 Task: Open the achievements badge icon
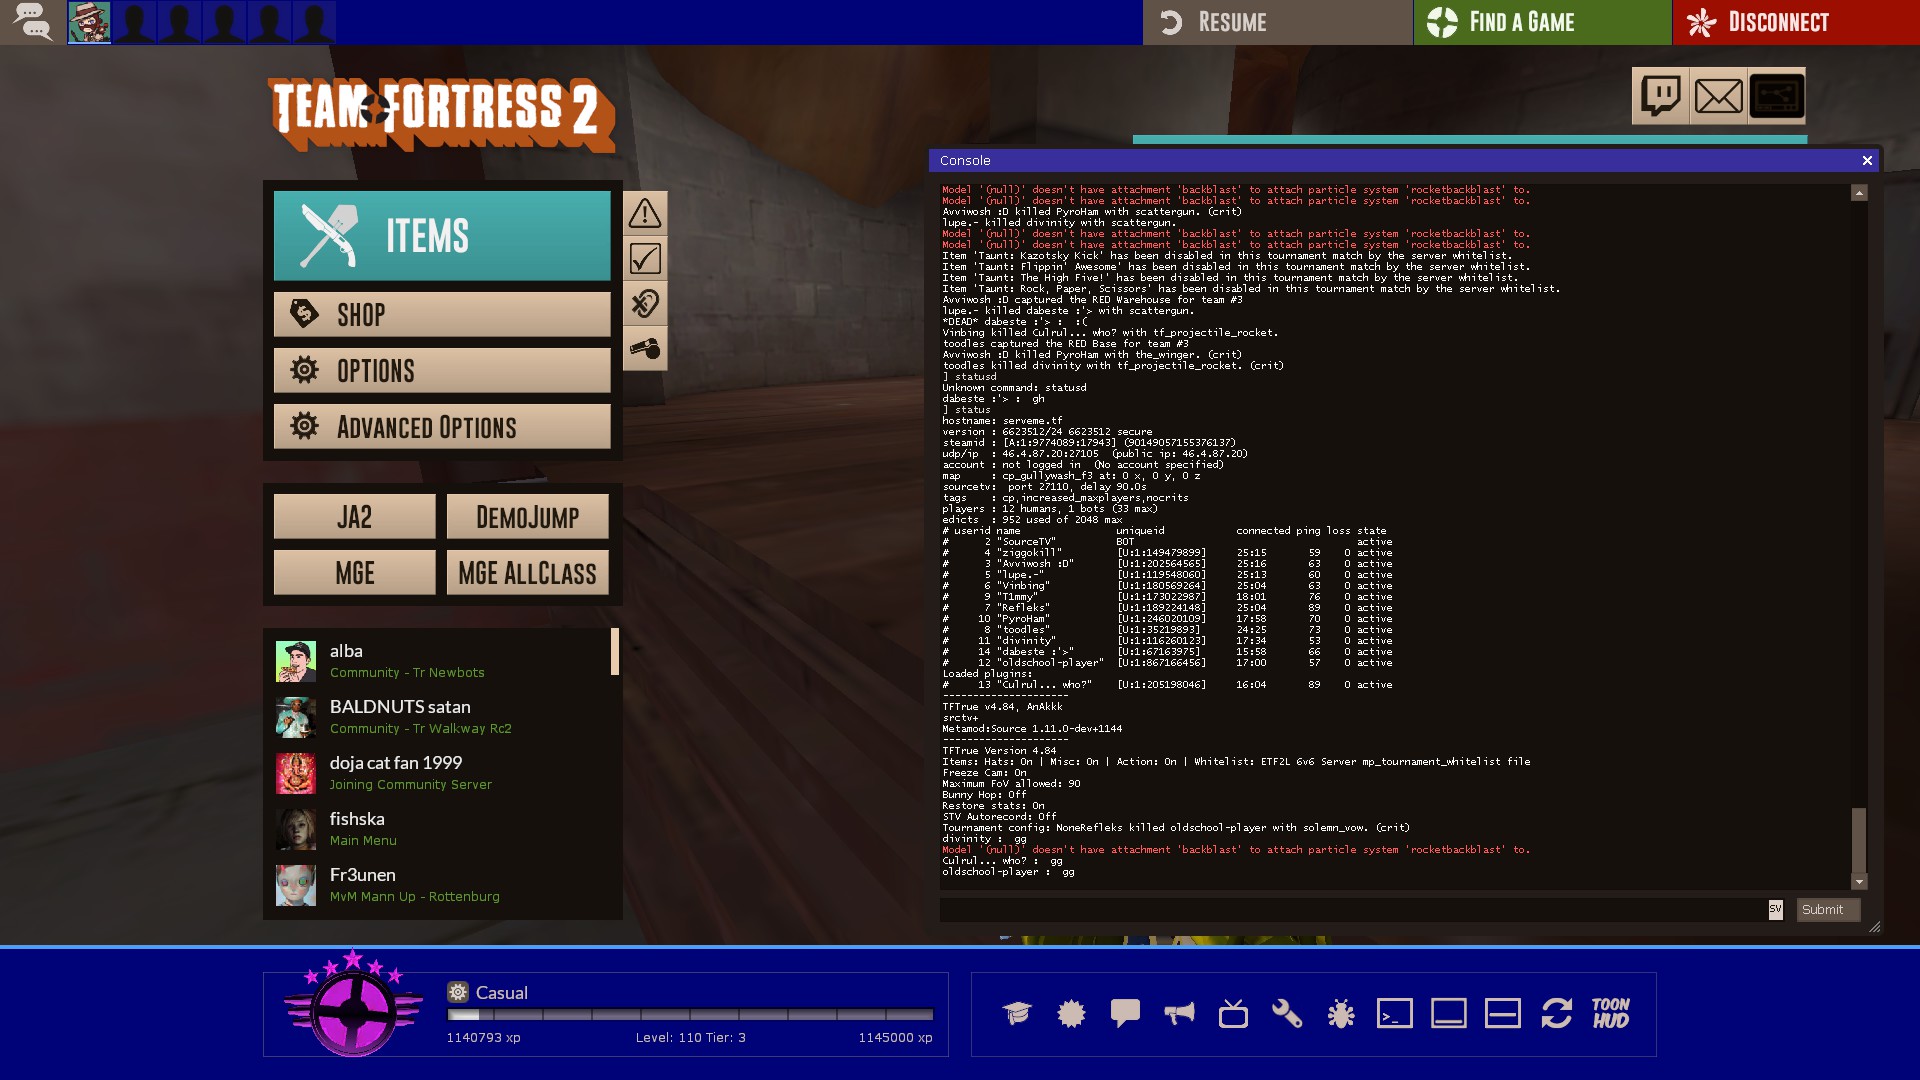tap(1071, 1014)
